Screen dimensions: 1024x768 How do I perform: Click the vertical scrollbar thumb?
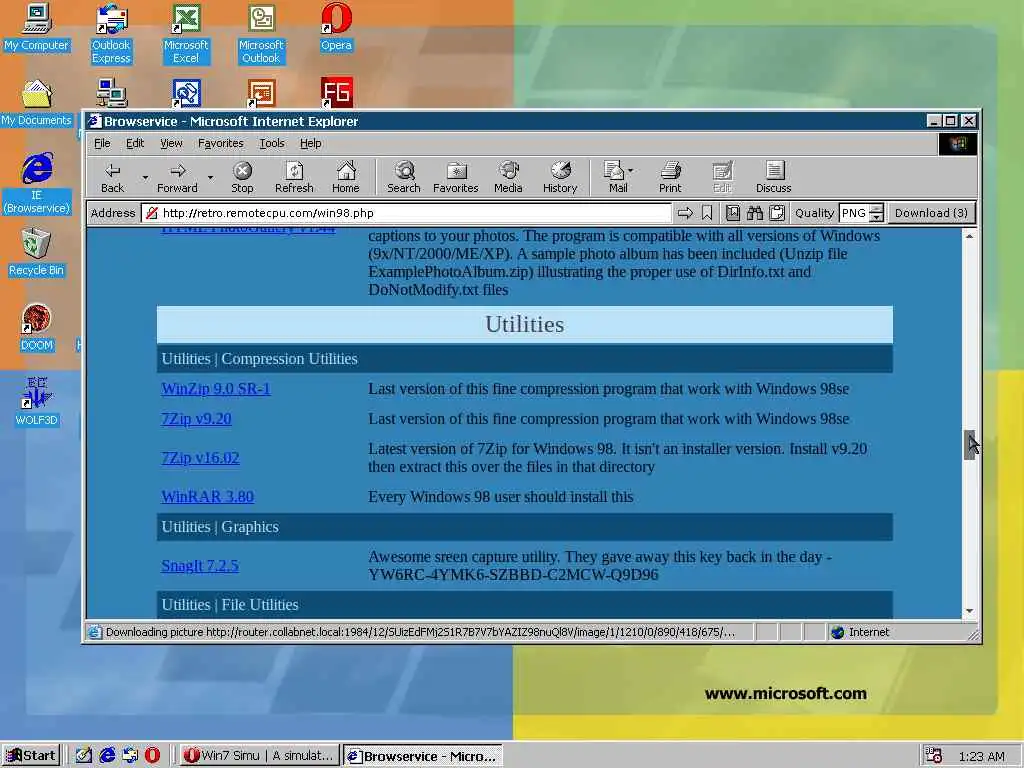pyautogui.click(x=969, y=445)
